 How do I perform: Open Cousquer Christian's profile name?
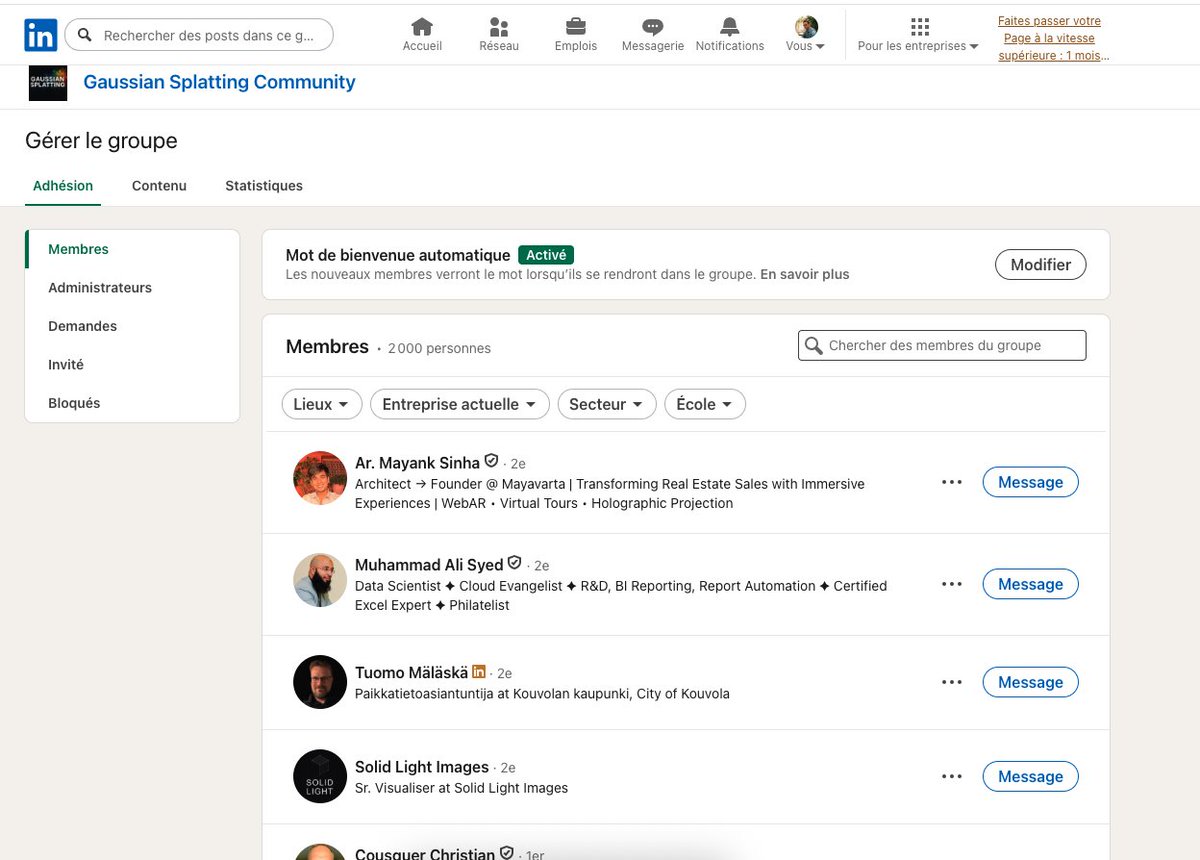pos(425,854)
